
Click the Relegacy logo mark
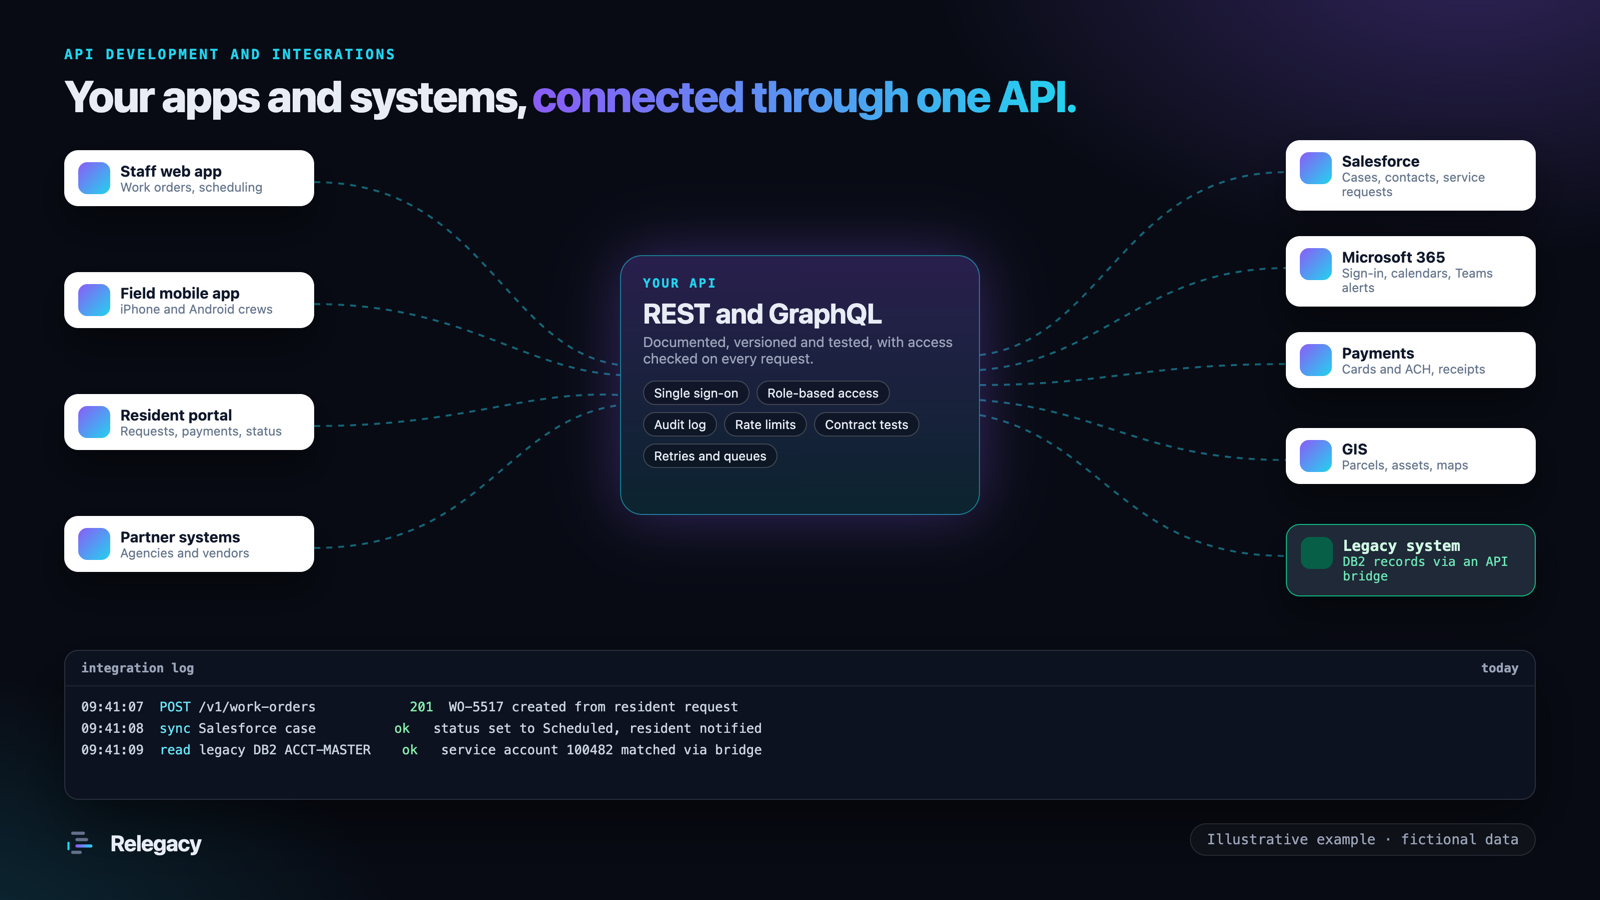coord(80,844)
